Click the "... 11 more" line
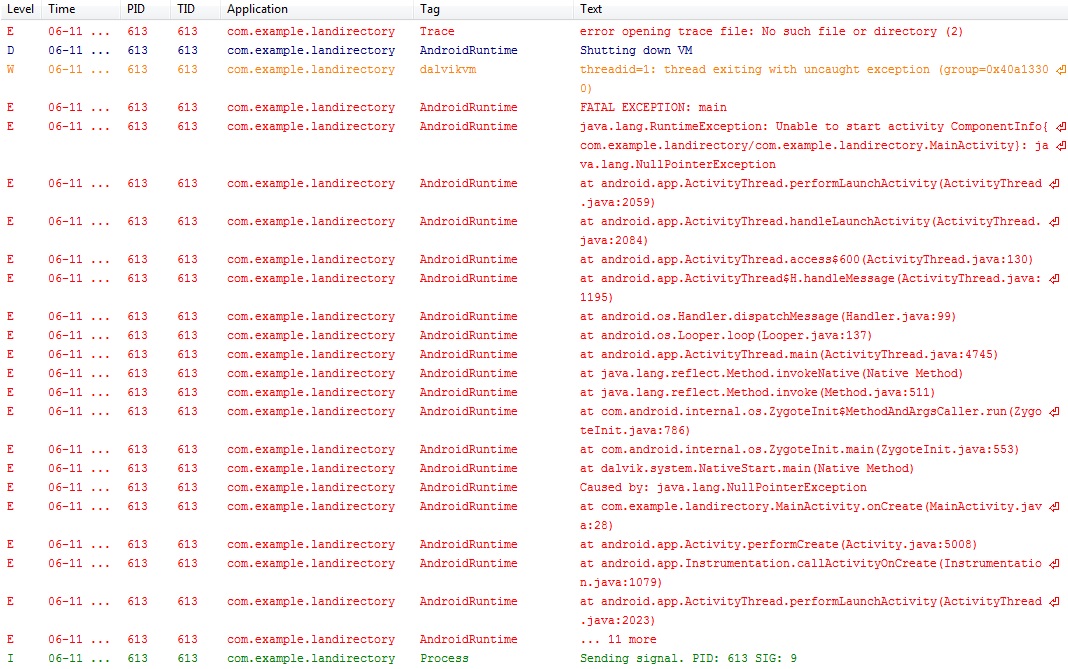1068x669 pixels. click(618, 640)
